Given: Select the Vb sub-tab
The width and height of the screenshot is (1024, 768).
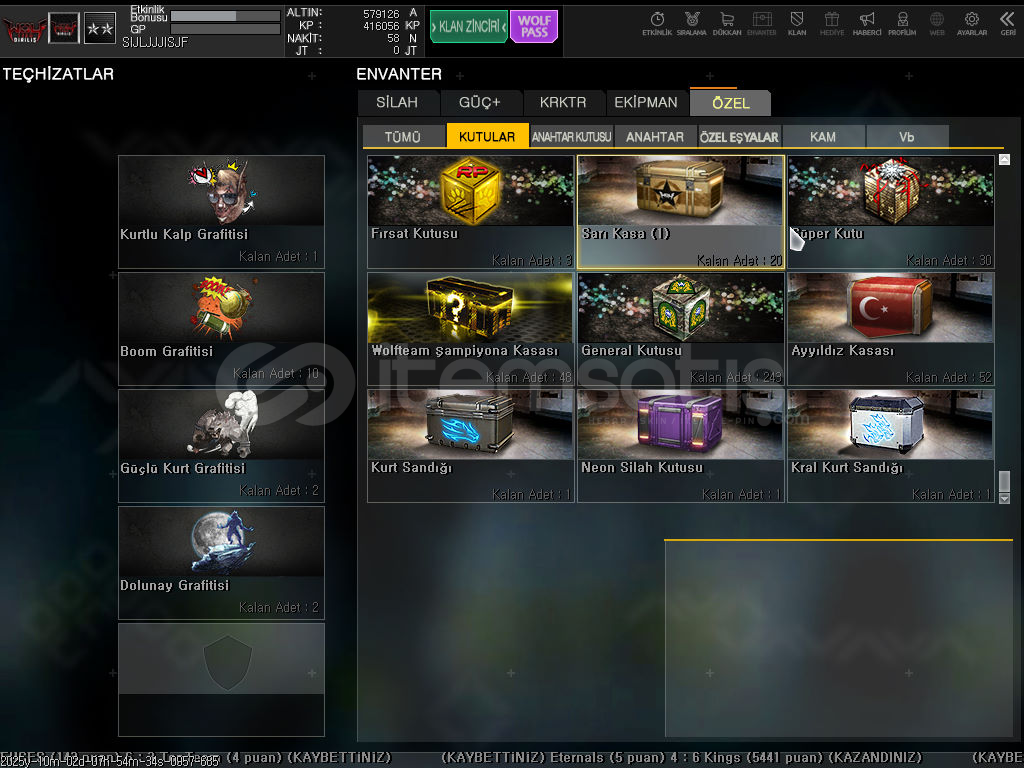Looking at the screenshot, I should (x=906, y=136).
